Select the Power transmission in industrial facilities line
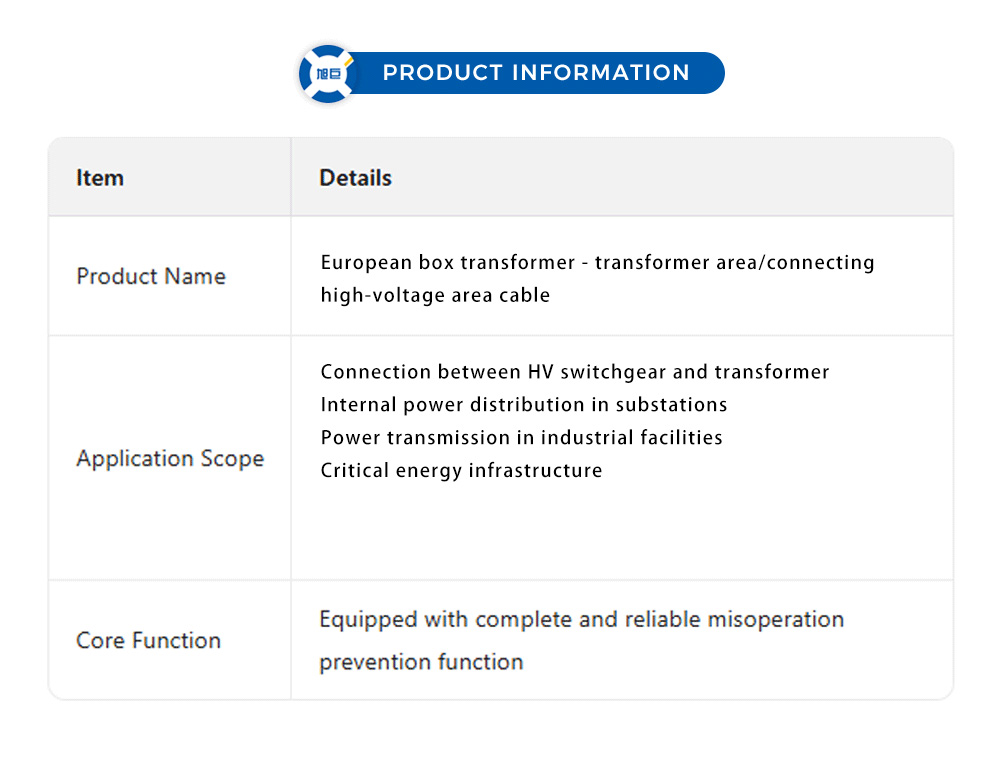Viewport: 1000px width, 760px height. pos(521,437)
